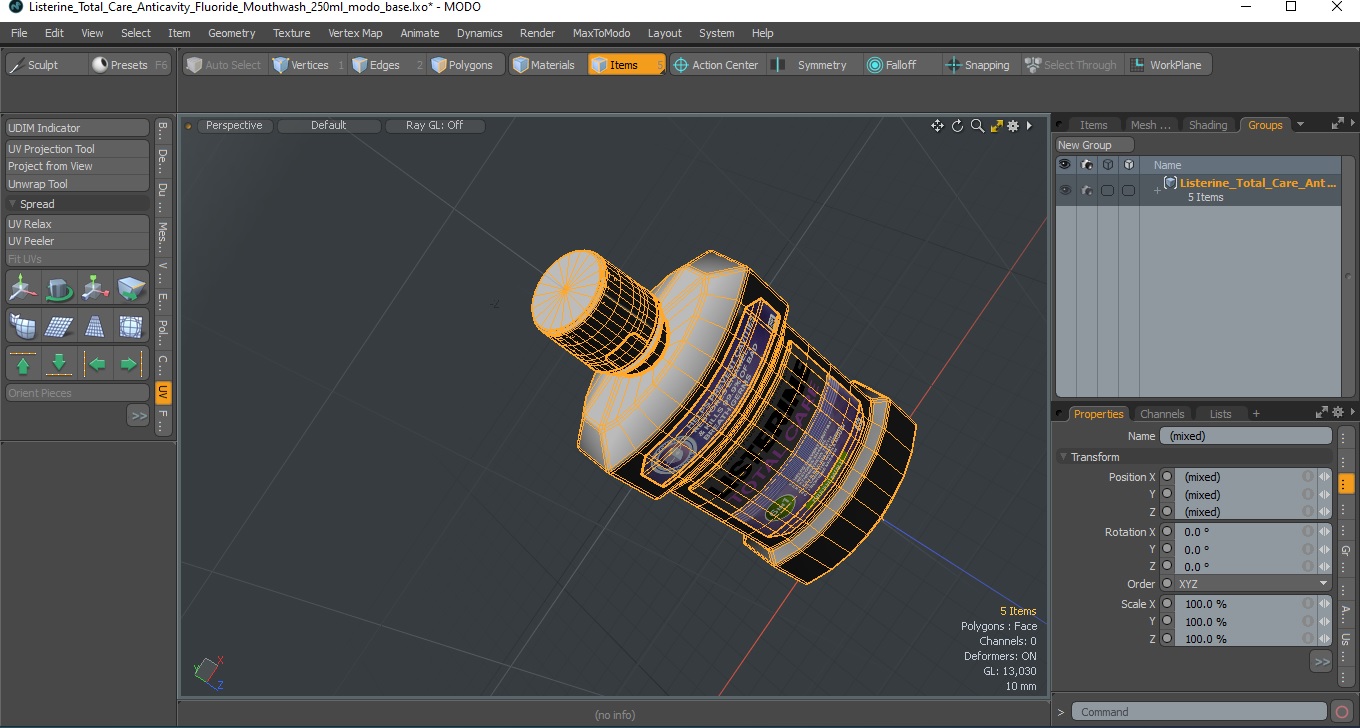Image resolution: width=1360 pixels, height=728 pixels.
Task: Click the viewport pan (move) icon
Action: [x=937, y=126]
